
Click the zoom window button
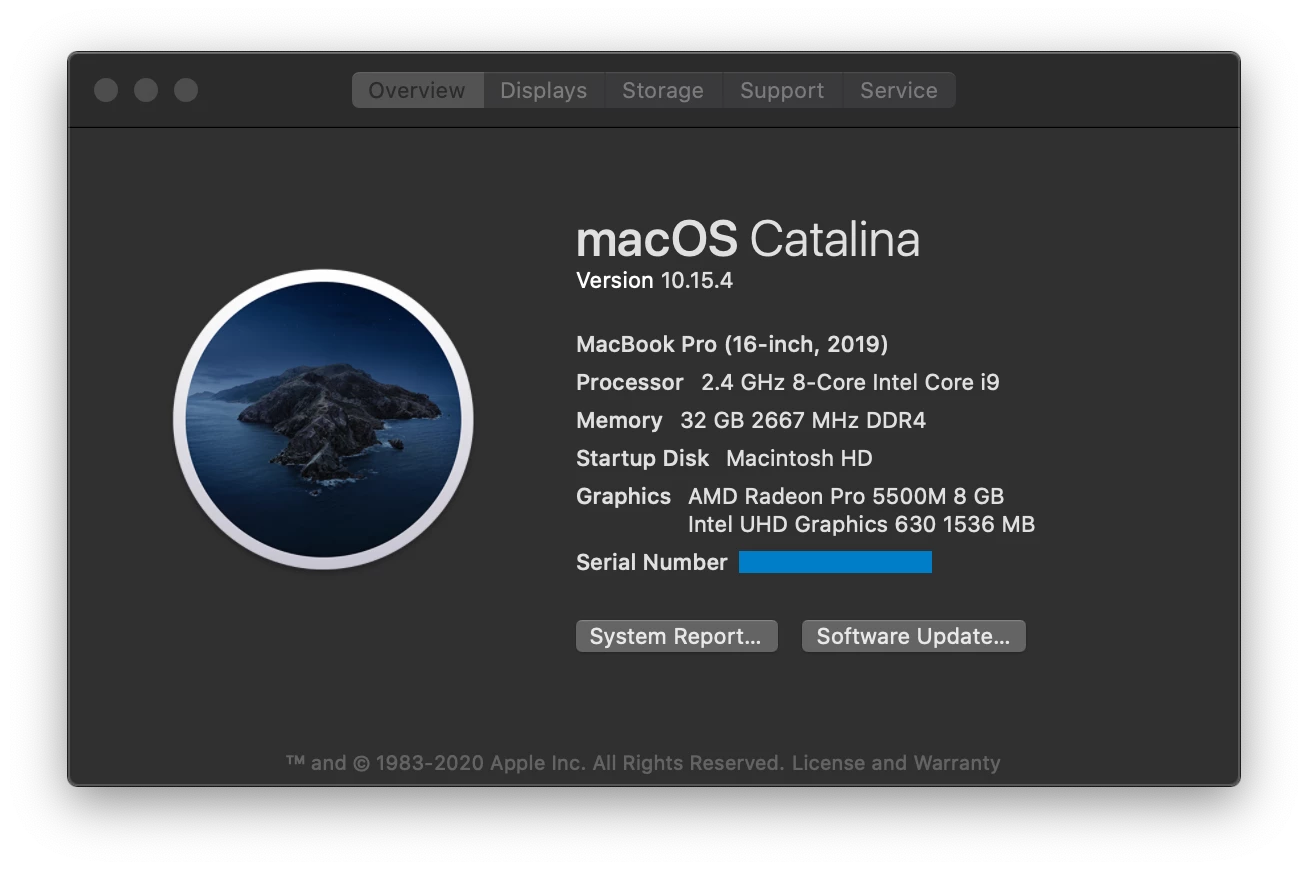[x=186, y=90]
